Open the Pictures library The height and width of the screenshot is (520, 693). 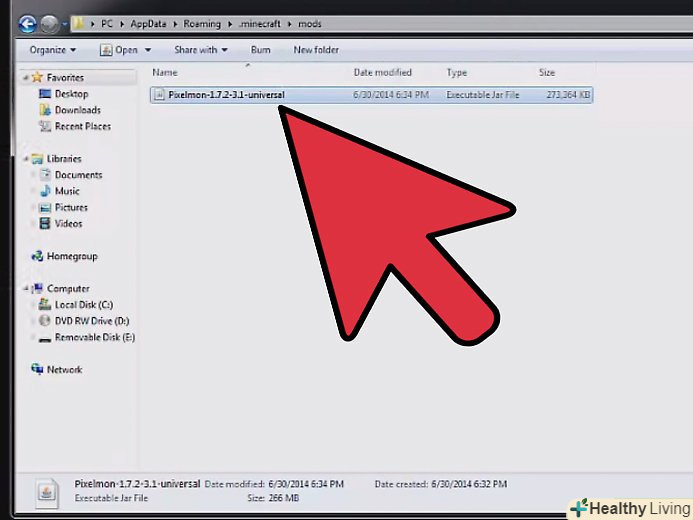pyautogui.click(x=71, y=208)
